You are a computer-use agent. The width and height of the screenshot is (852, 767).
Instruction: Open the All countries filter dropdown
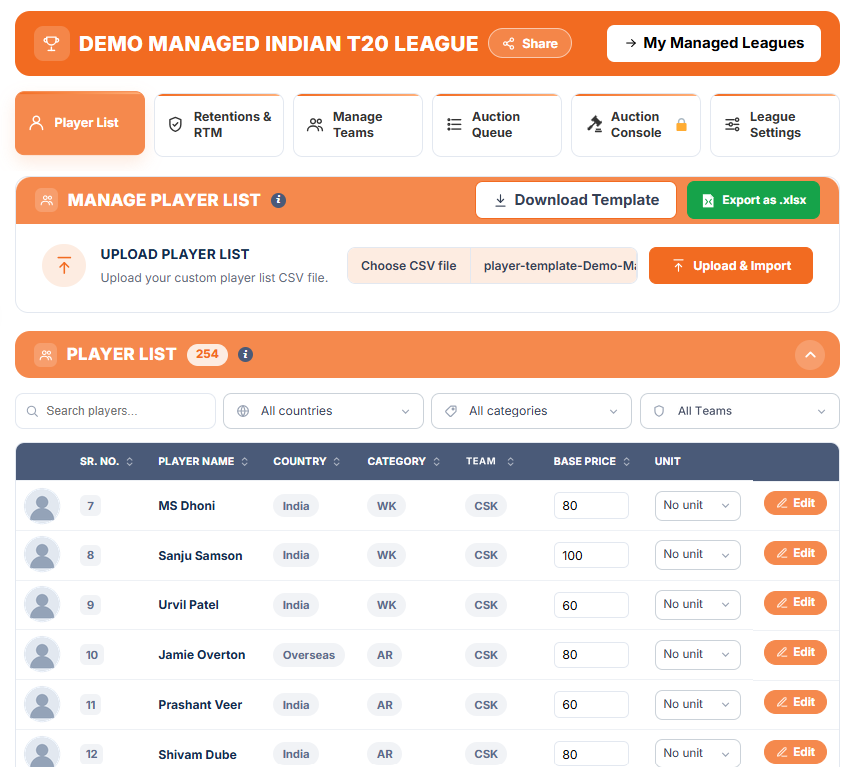pyautogui.click(x=323, y=411)
